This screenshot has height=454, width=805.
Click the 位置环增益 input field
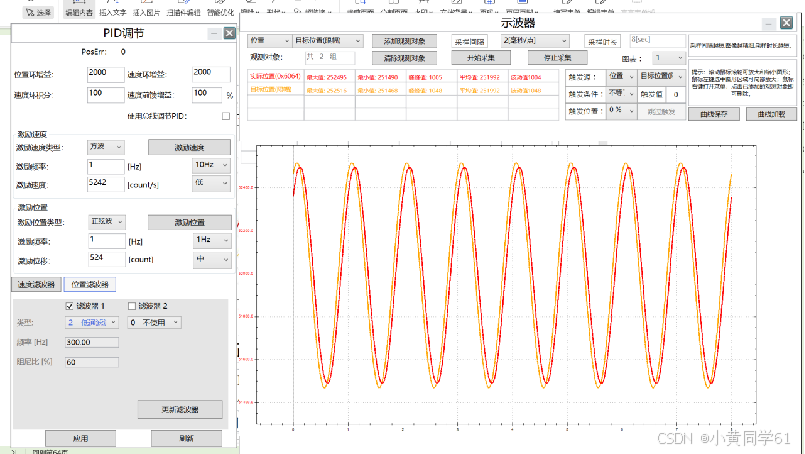[x=105, y=74]
